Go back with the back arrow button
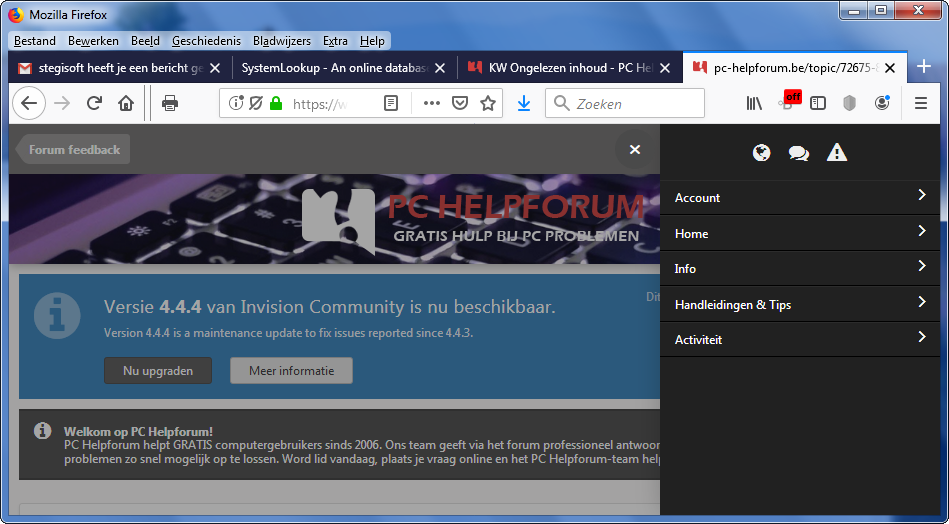 [28, 103]
